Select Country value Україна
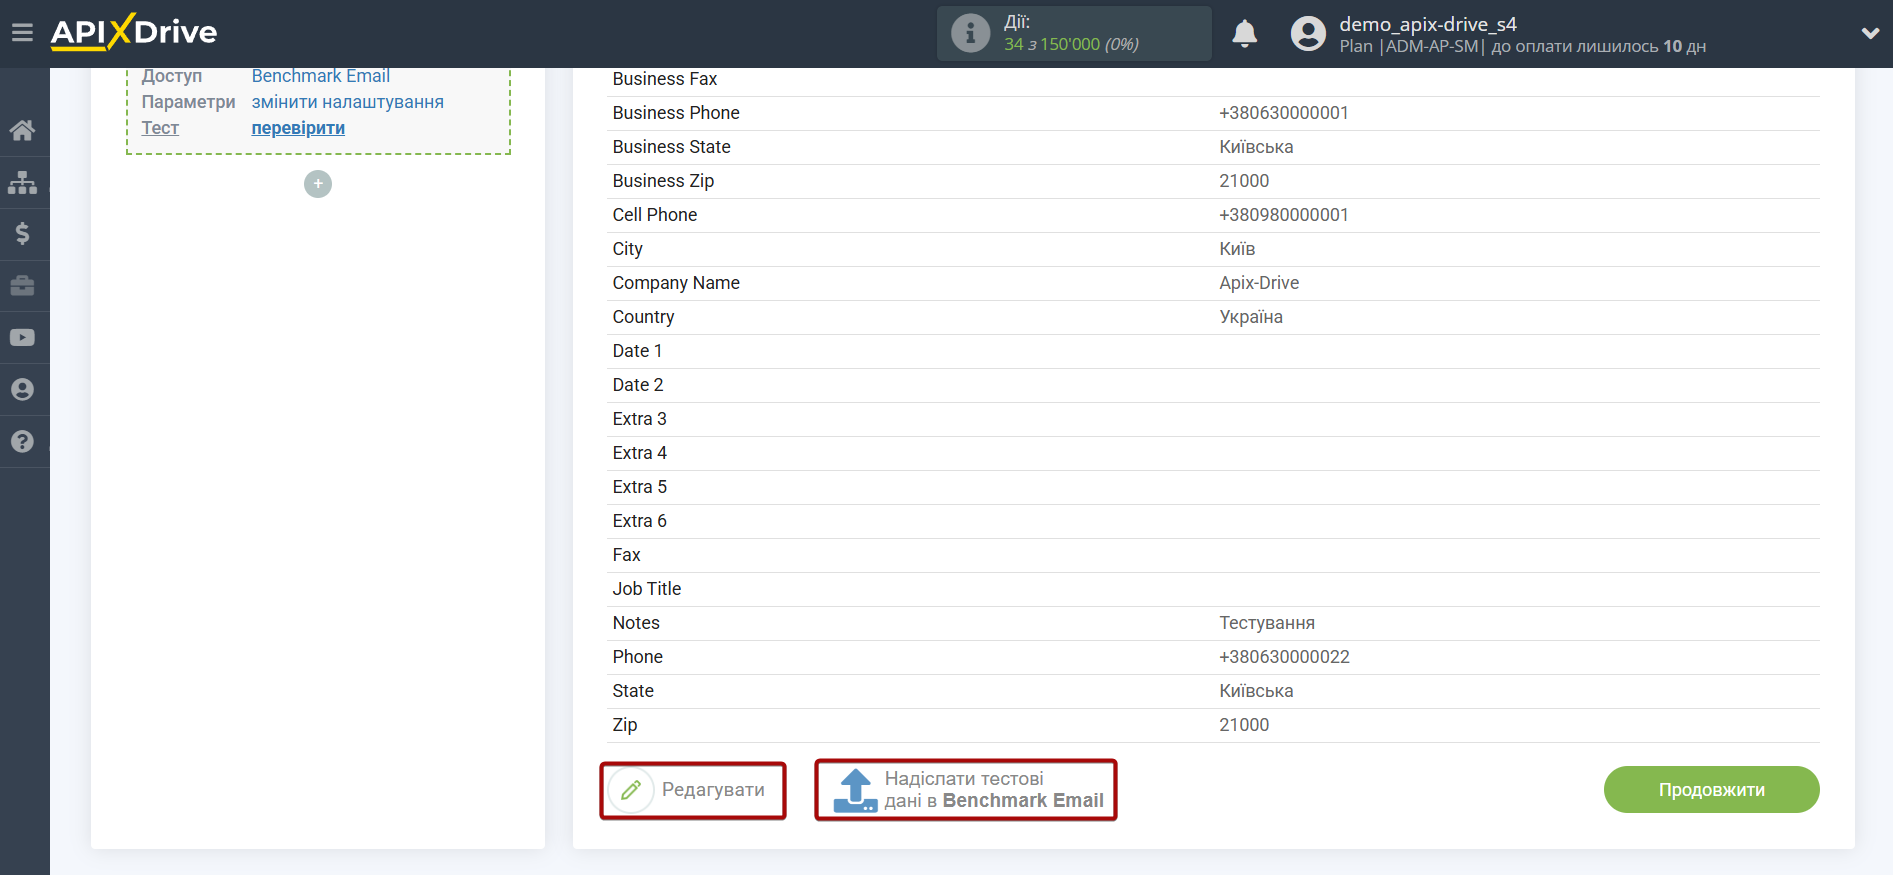The image size is (1893, 875). (1251, 317)
